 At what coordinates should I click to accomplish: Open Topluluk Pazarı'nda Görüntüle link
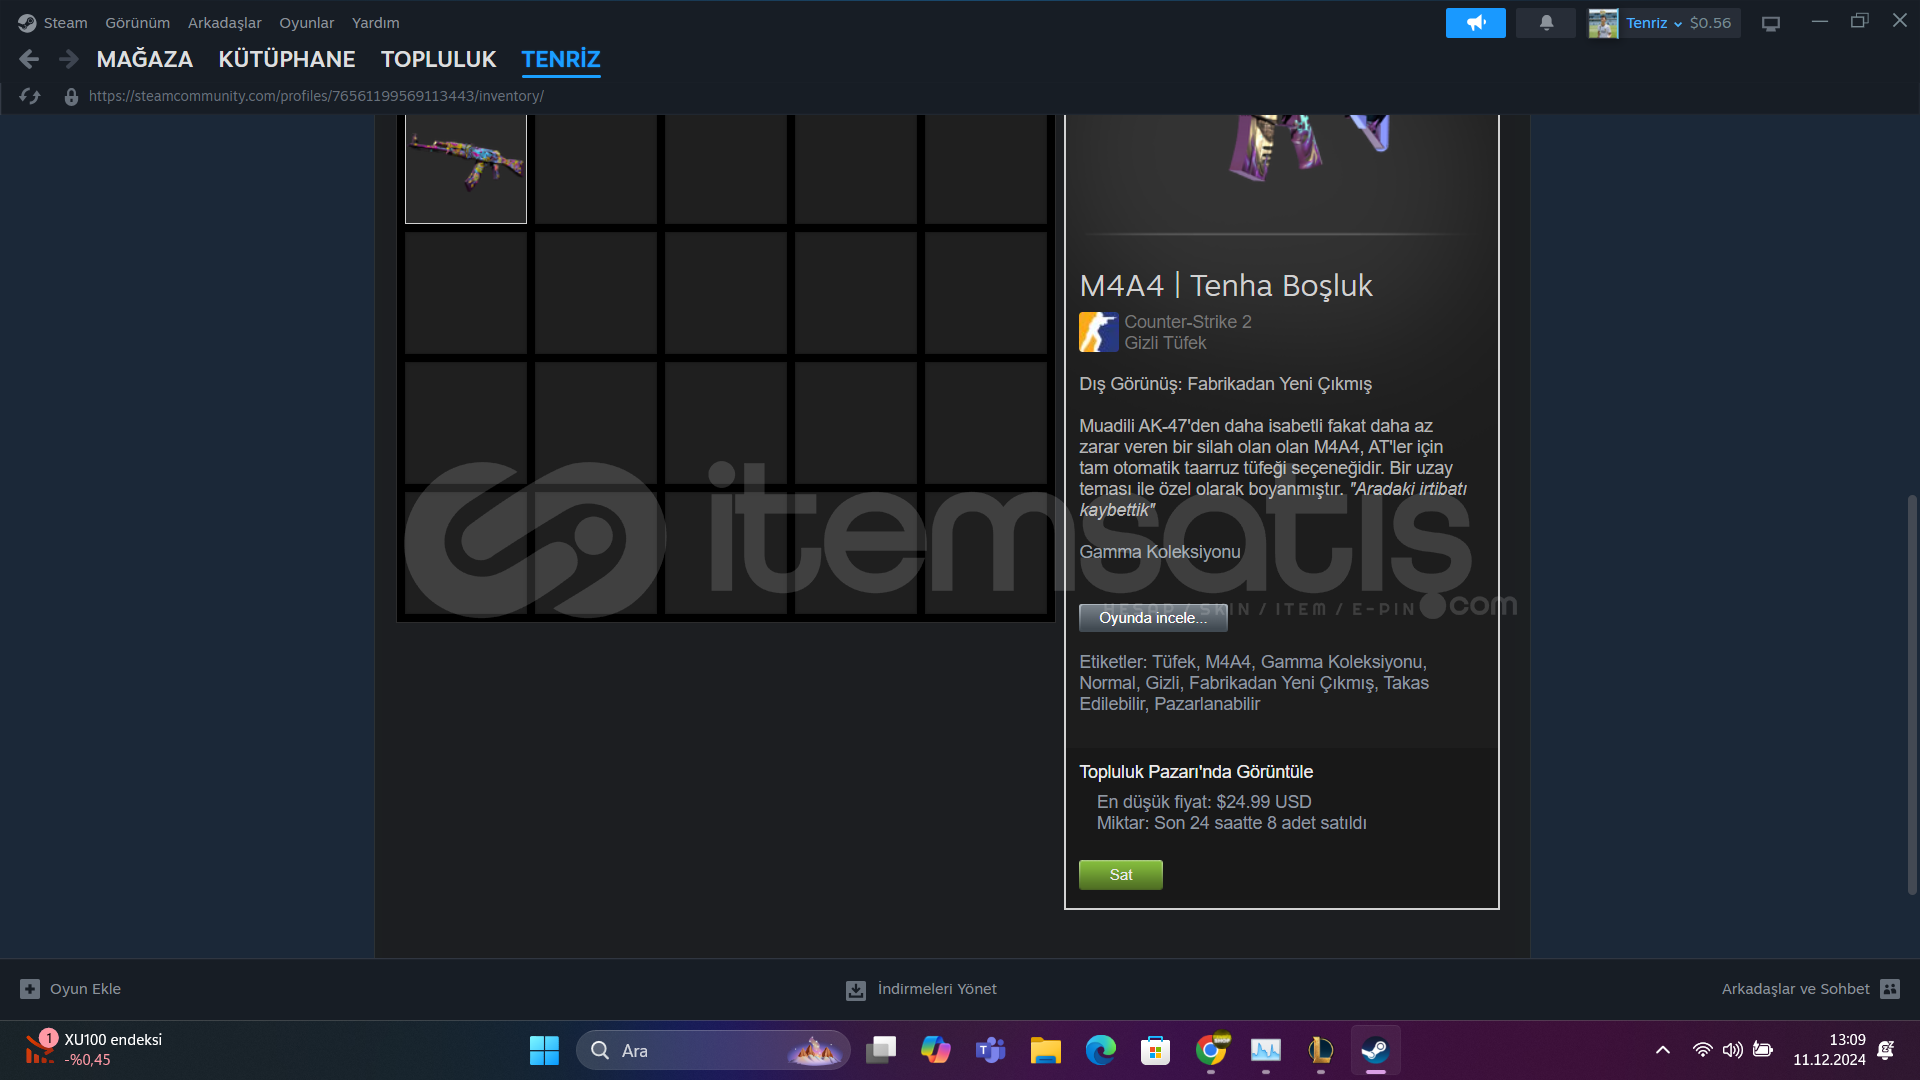1195,772
